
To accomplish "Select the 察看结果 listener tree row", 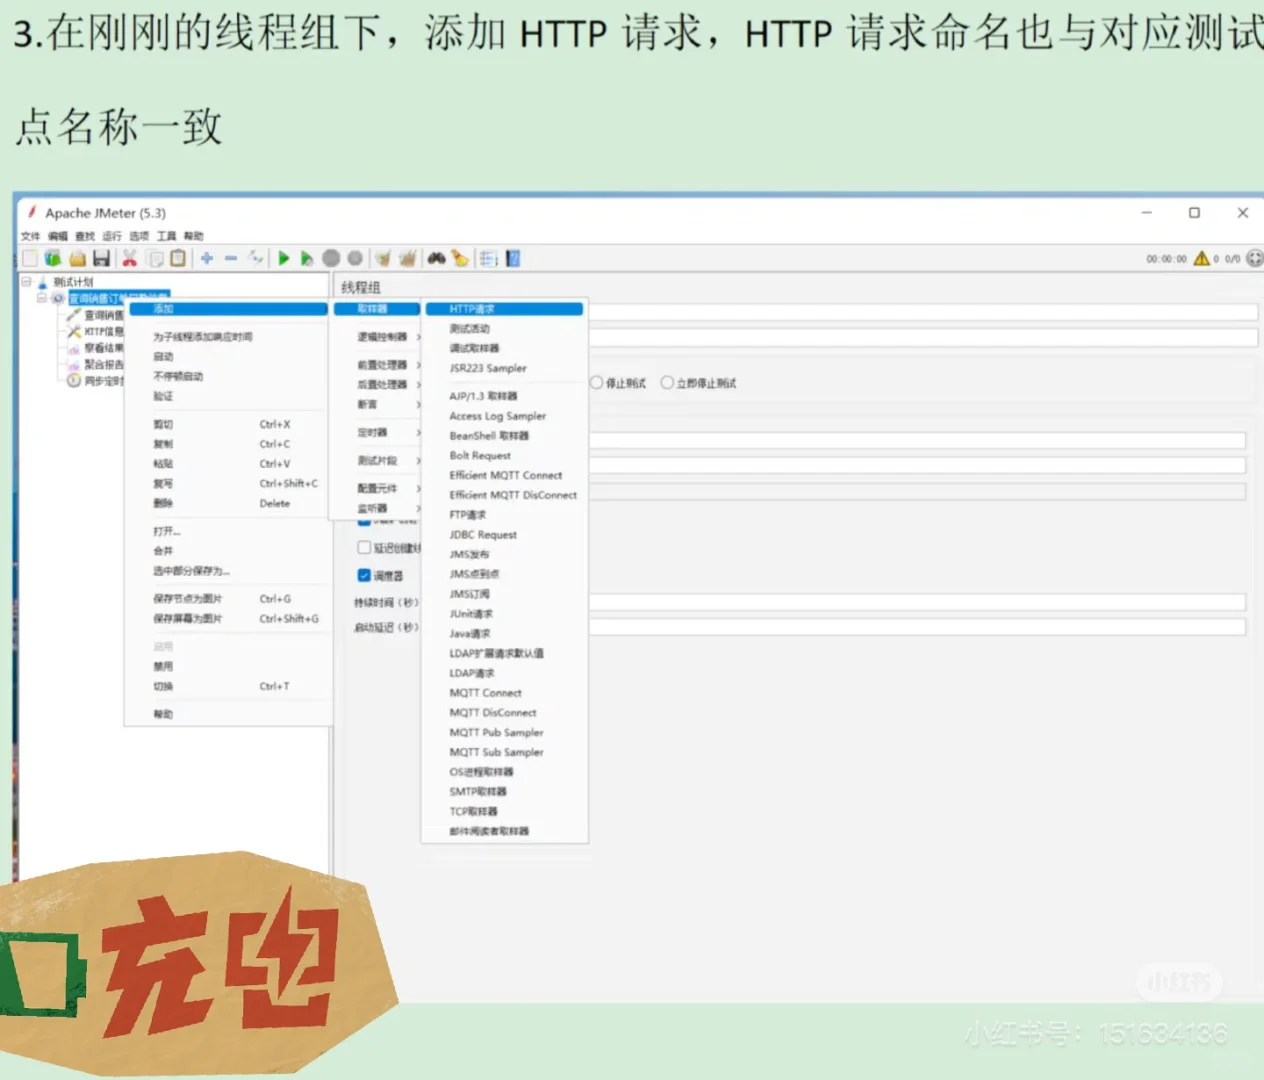I will click(x=96, y=348).
